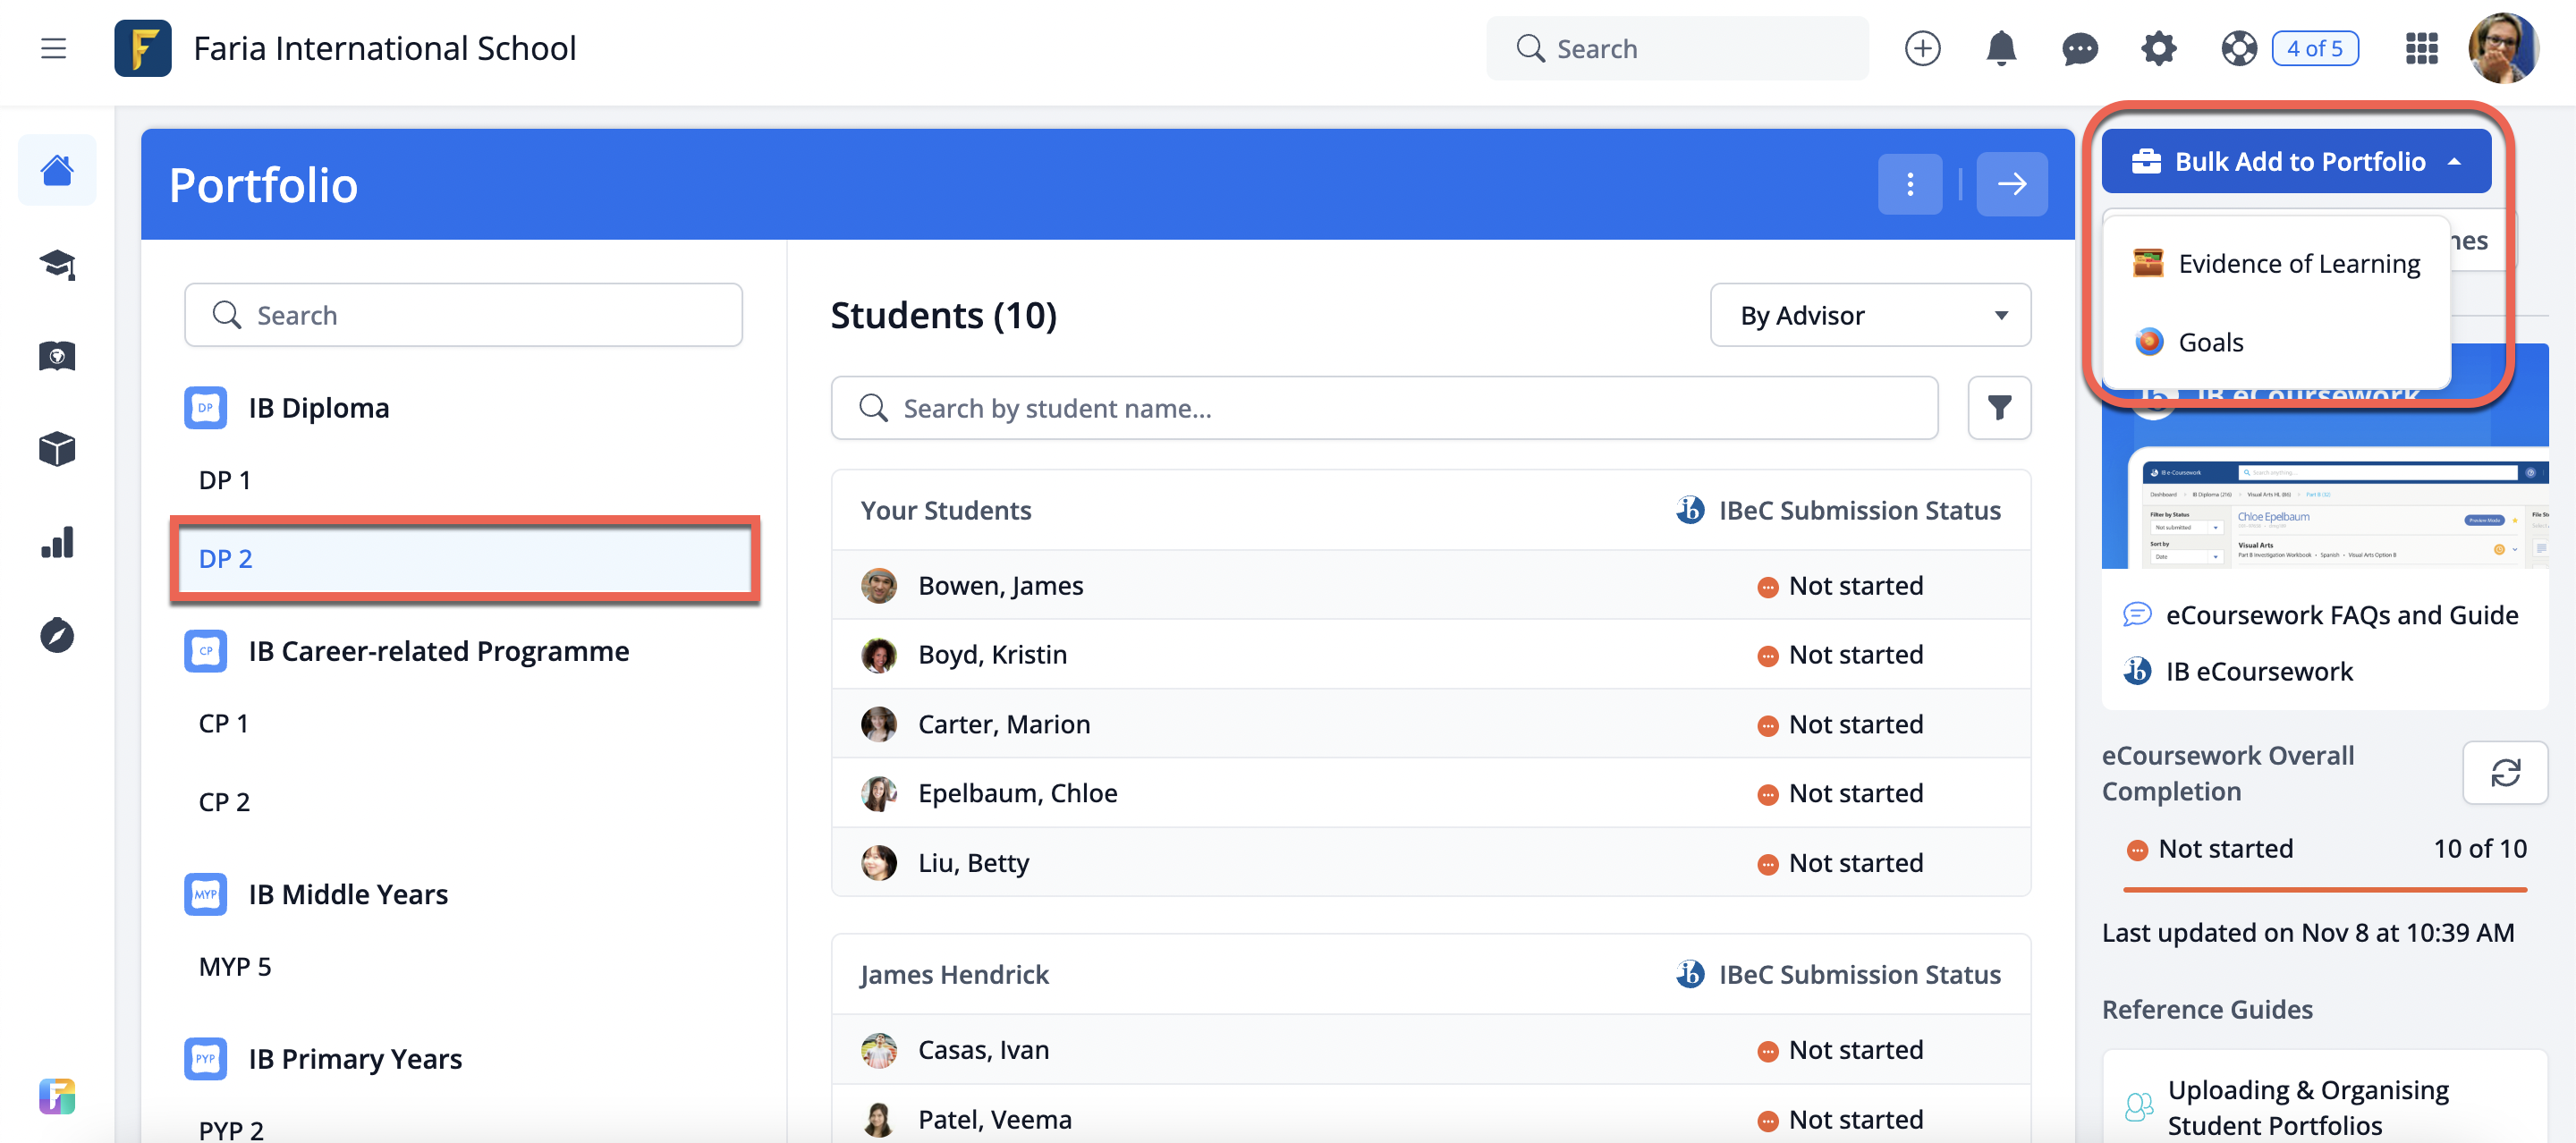Image resolution: width=2576 pixels, height=1143 pixels.
Task: Click the top bar Search field
Action: [x=1676, y=48]
